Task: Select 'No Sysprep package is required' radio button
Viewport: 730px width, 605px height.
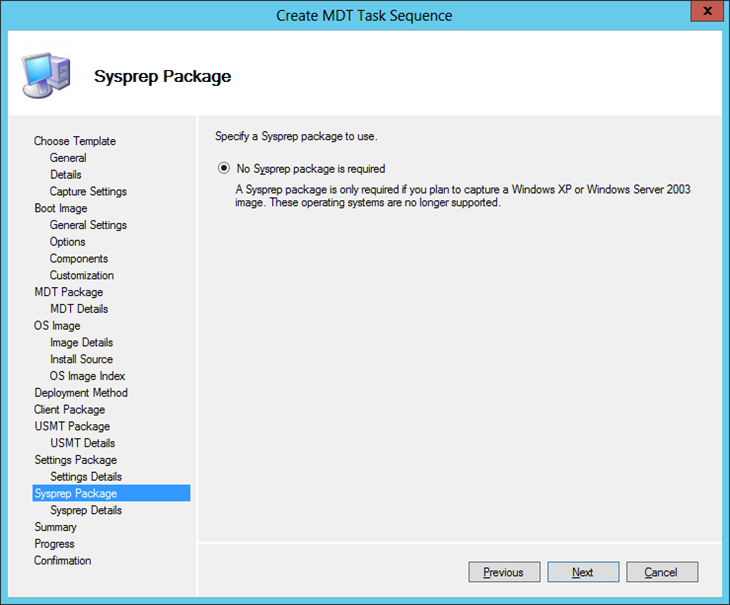Action: point(223,169)
